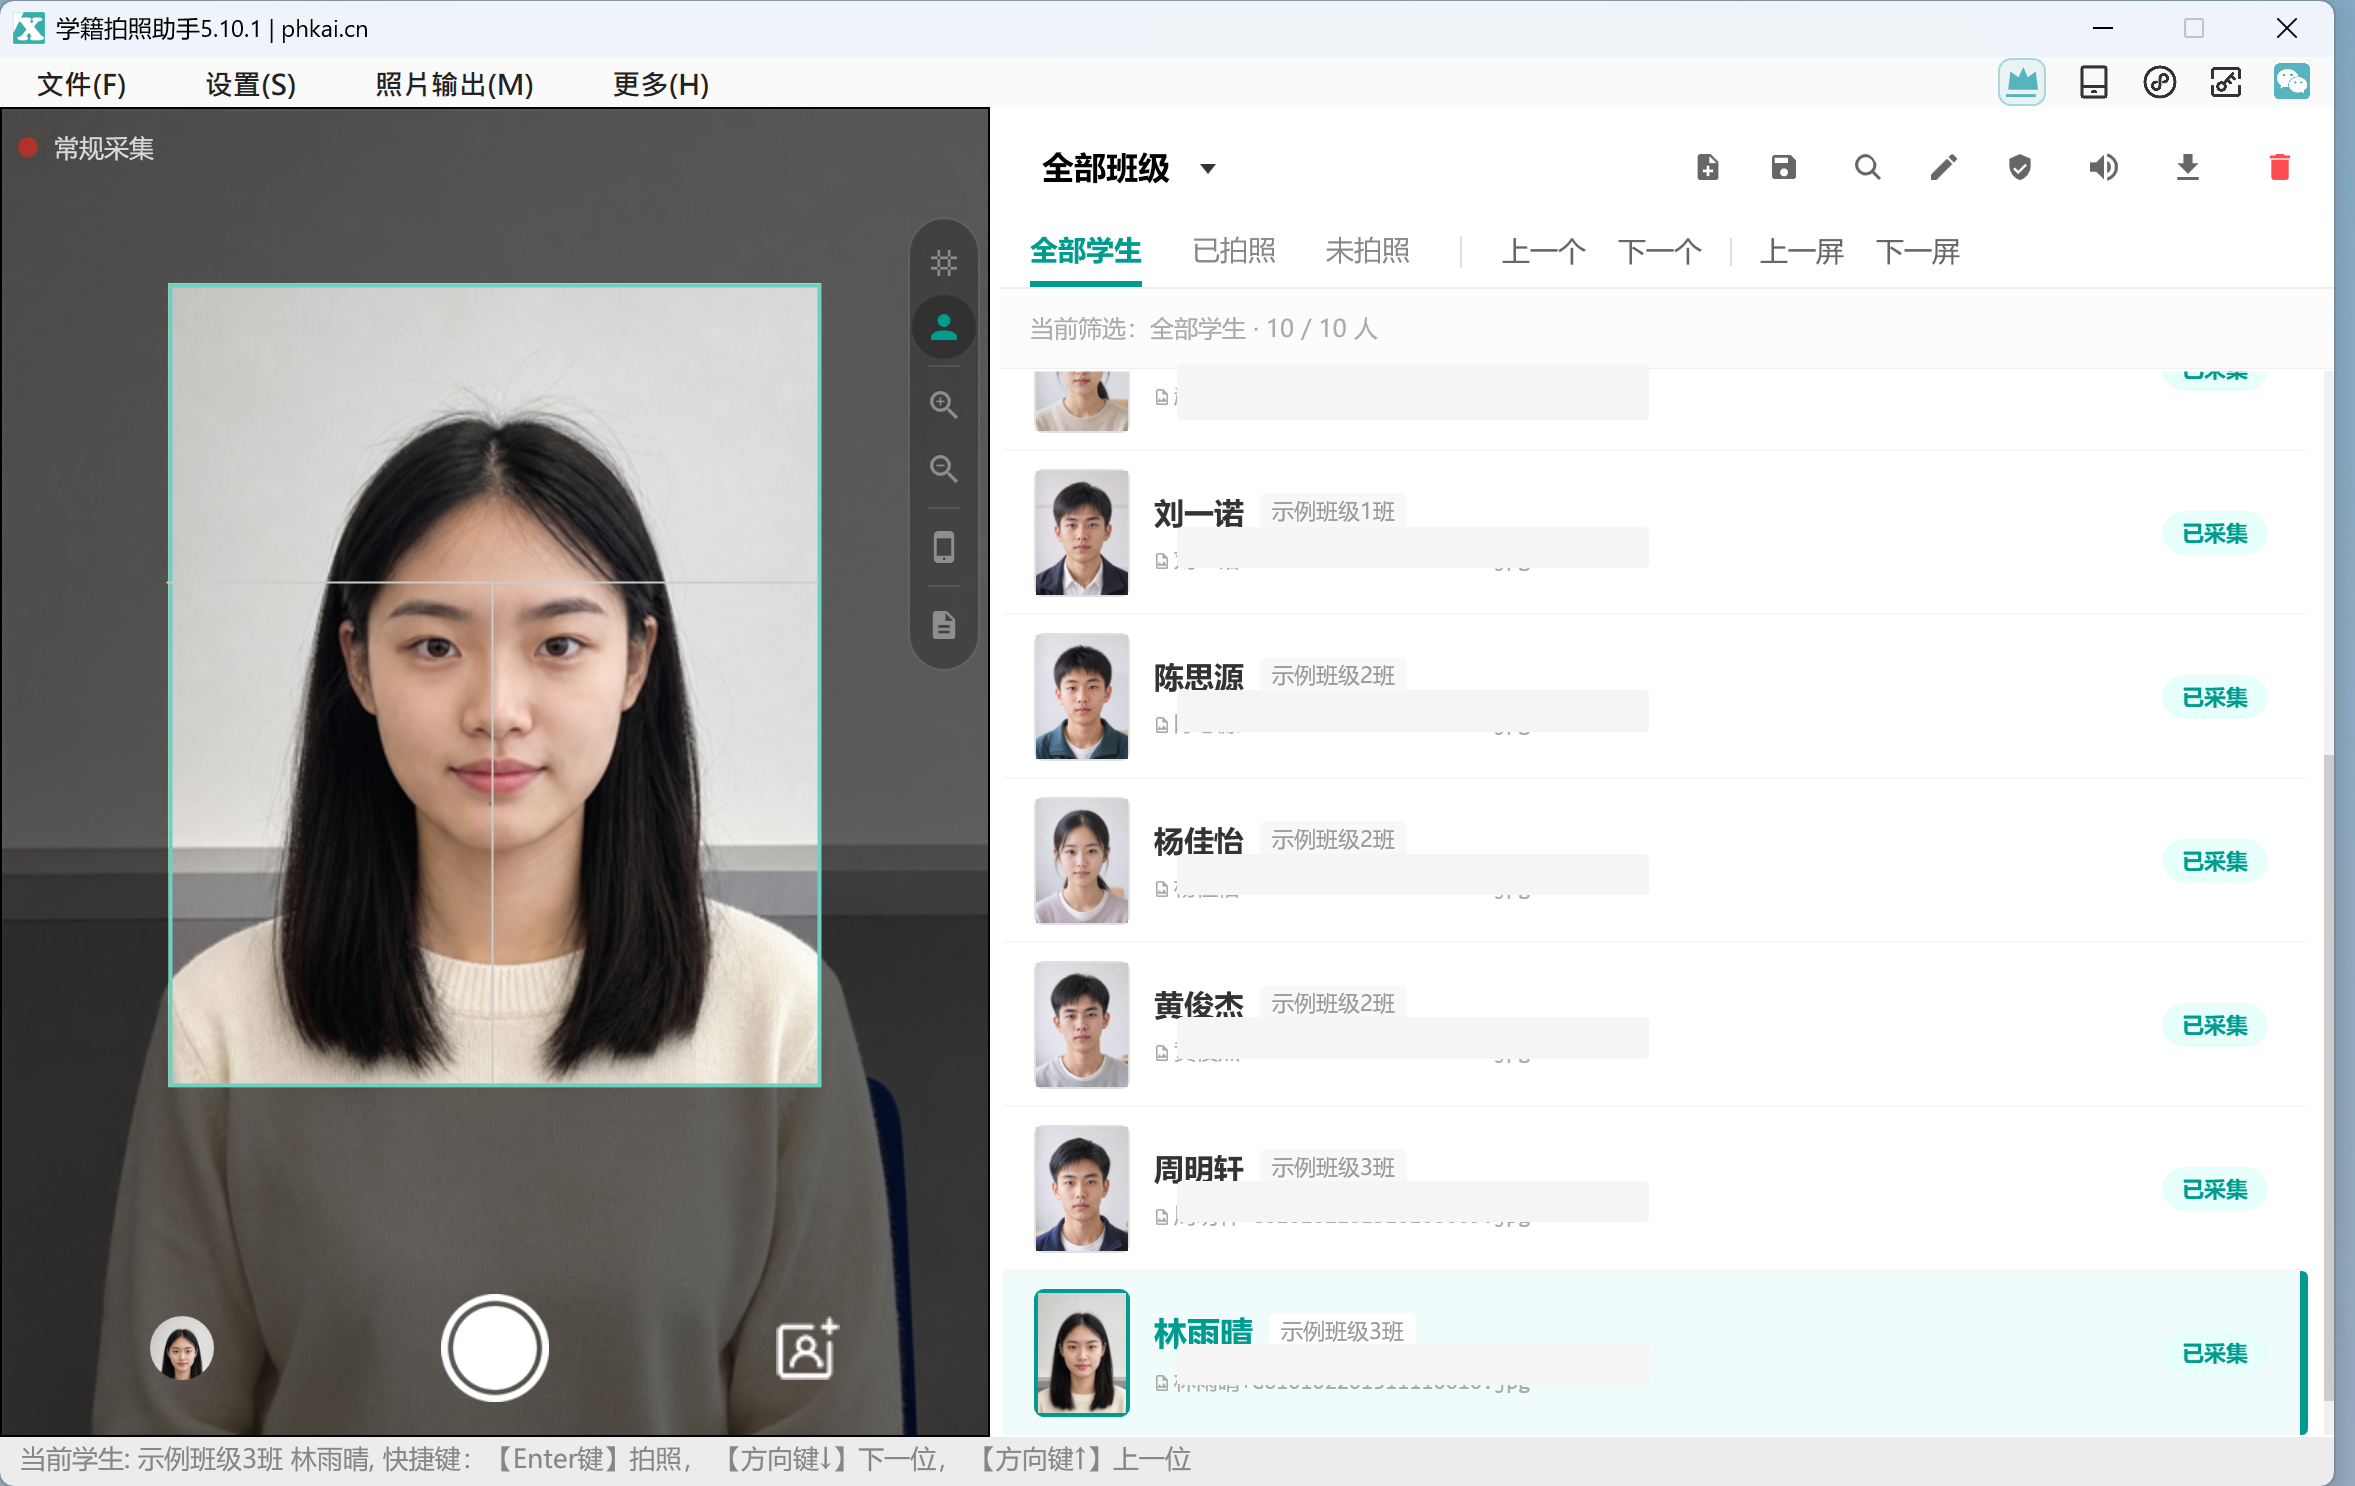The image size is (2355, 1486).
Task: Open the 照片输出(M) menu
Action: 454,84
